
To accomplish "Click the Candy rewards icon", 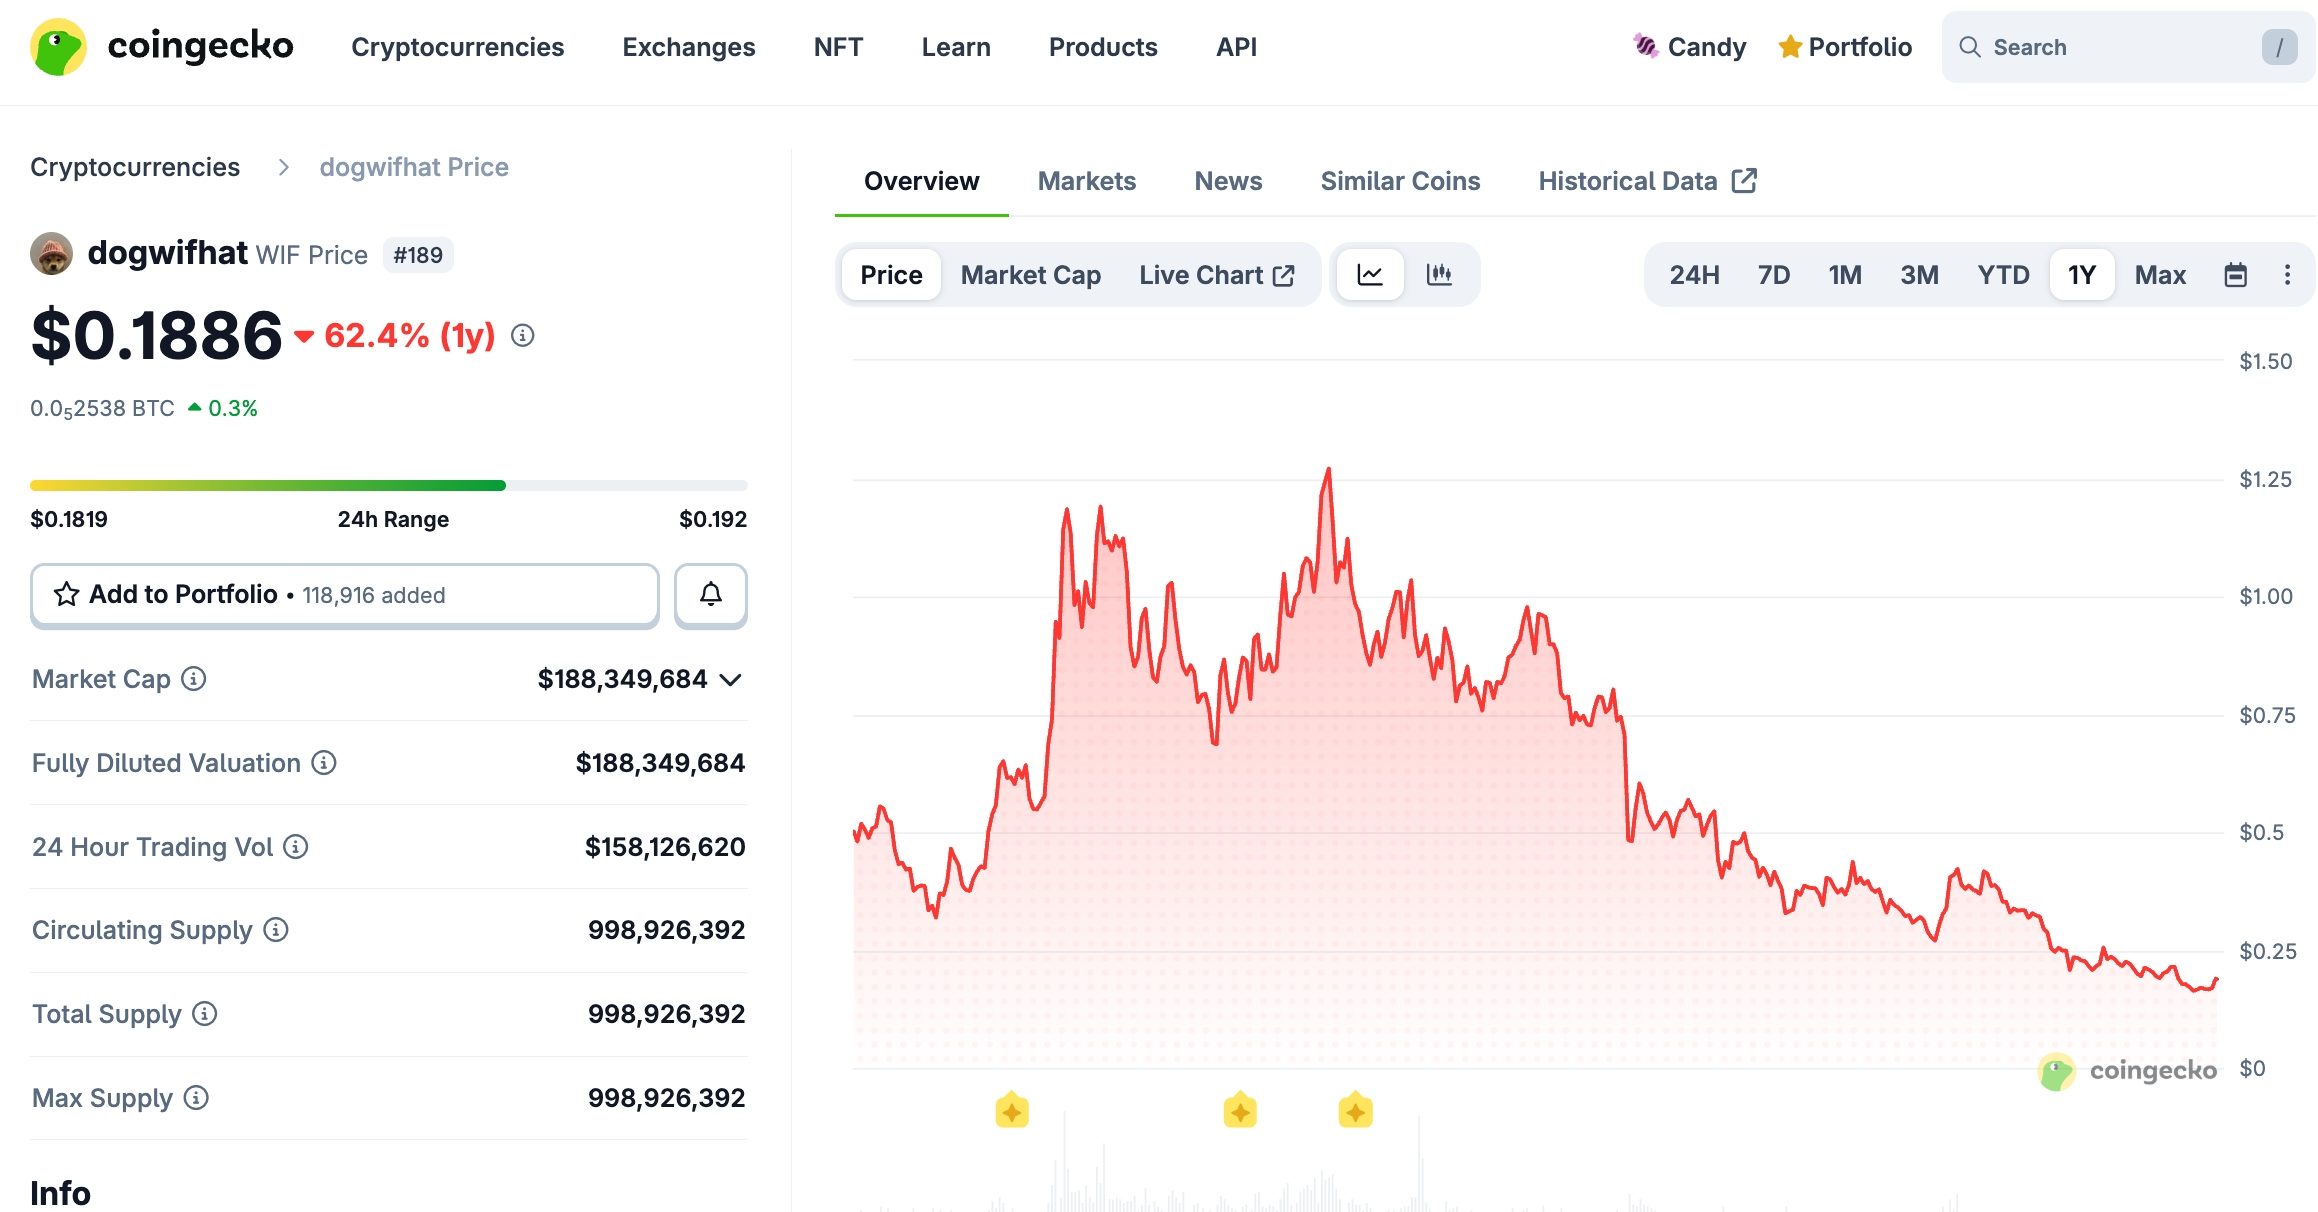I will 1644,46.
